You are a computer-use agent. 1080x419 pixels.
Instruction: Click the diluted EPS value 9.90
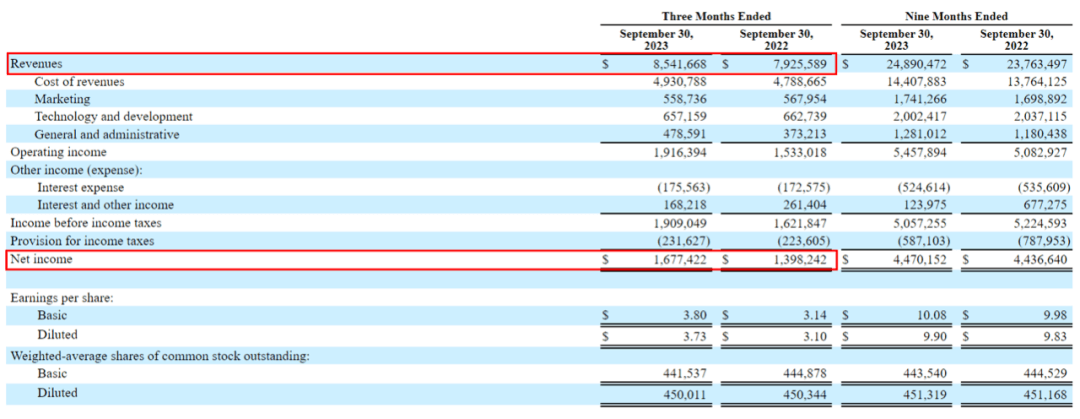pyautogui.click(x=919, y=335)
